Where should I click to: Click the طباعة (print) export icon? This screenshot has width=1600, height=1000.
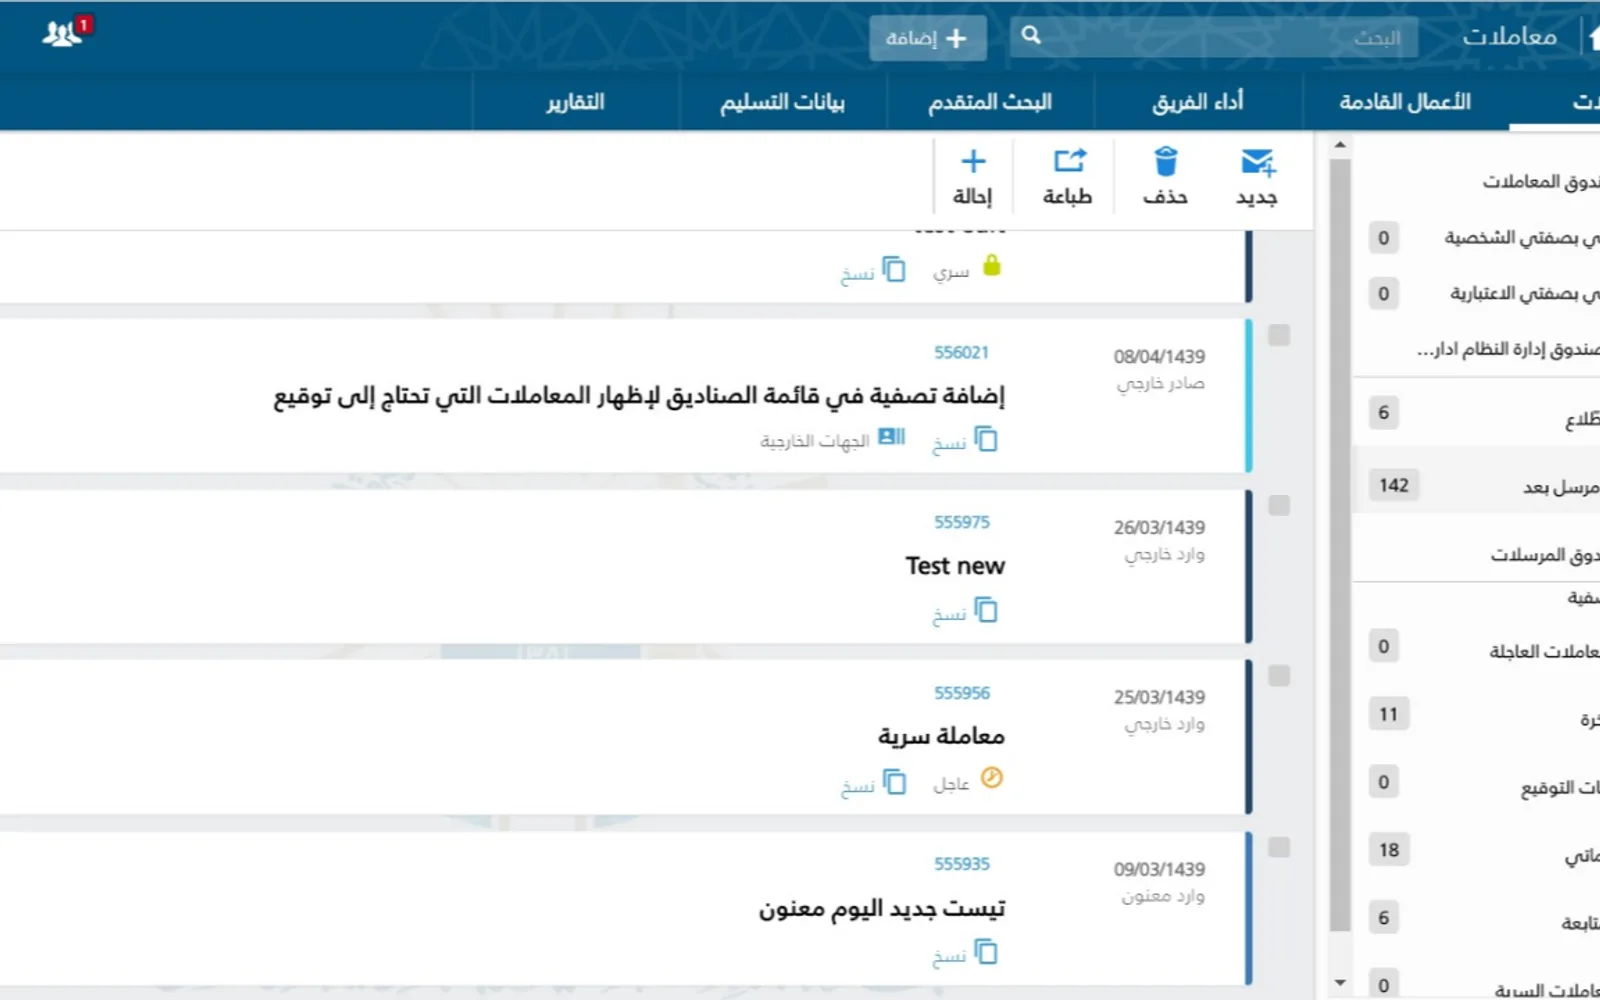pos(1069,161)
